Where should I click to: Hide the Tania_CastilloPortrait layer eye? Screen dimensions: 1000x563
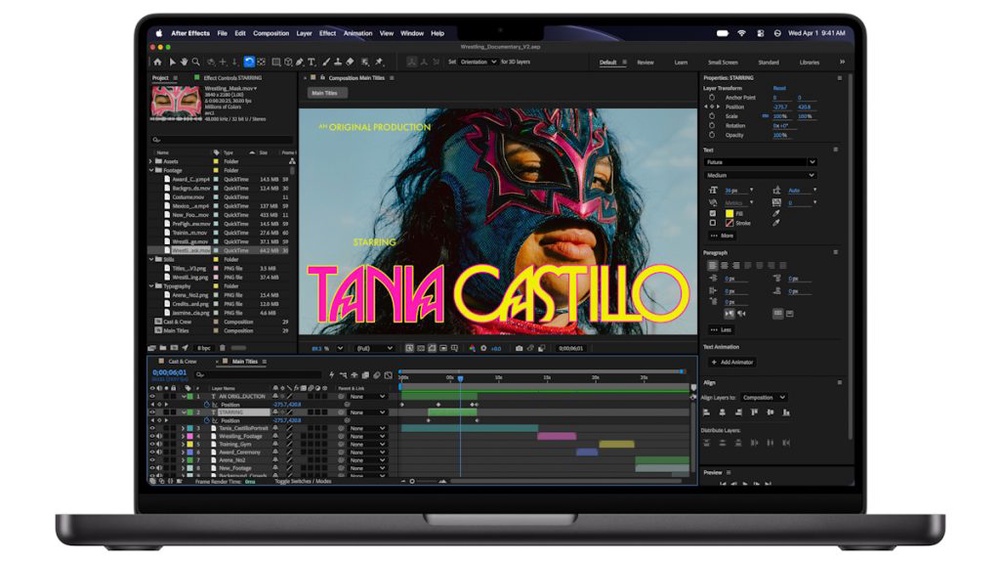point(152,428)
